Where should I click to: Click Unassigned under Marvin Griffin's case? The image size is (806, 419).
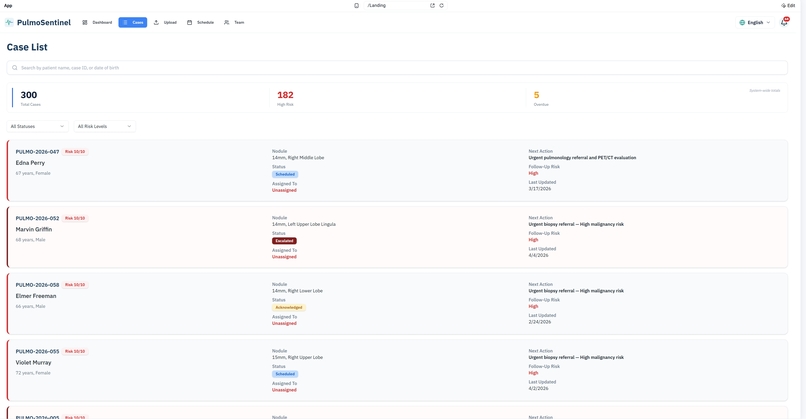click(x=284, y=257)
